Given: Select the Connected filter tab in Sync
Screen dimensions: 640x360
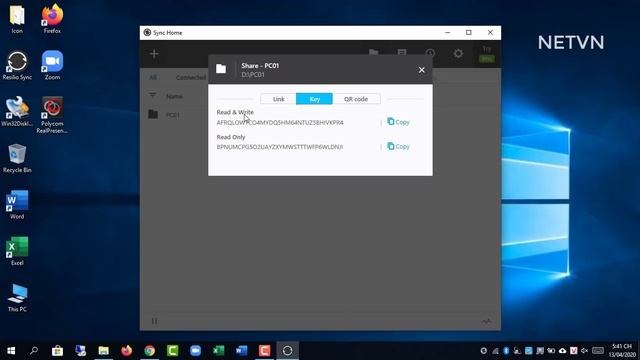Looking at the screenshot, I should click(191, 77).
